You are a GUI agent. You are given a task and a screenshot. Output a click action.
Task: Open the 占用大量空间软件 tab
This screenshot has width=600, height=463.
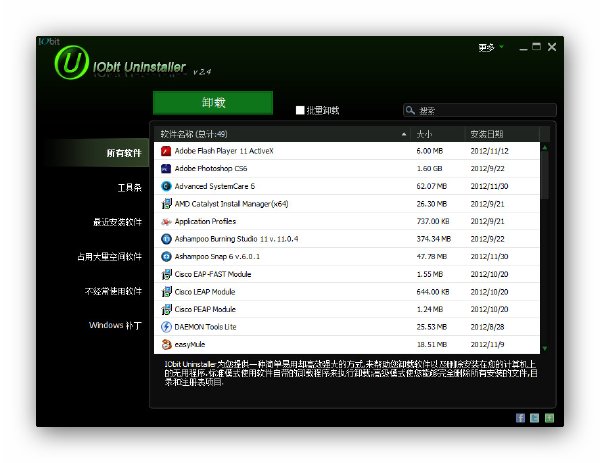[109, 256]
